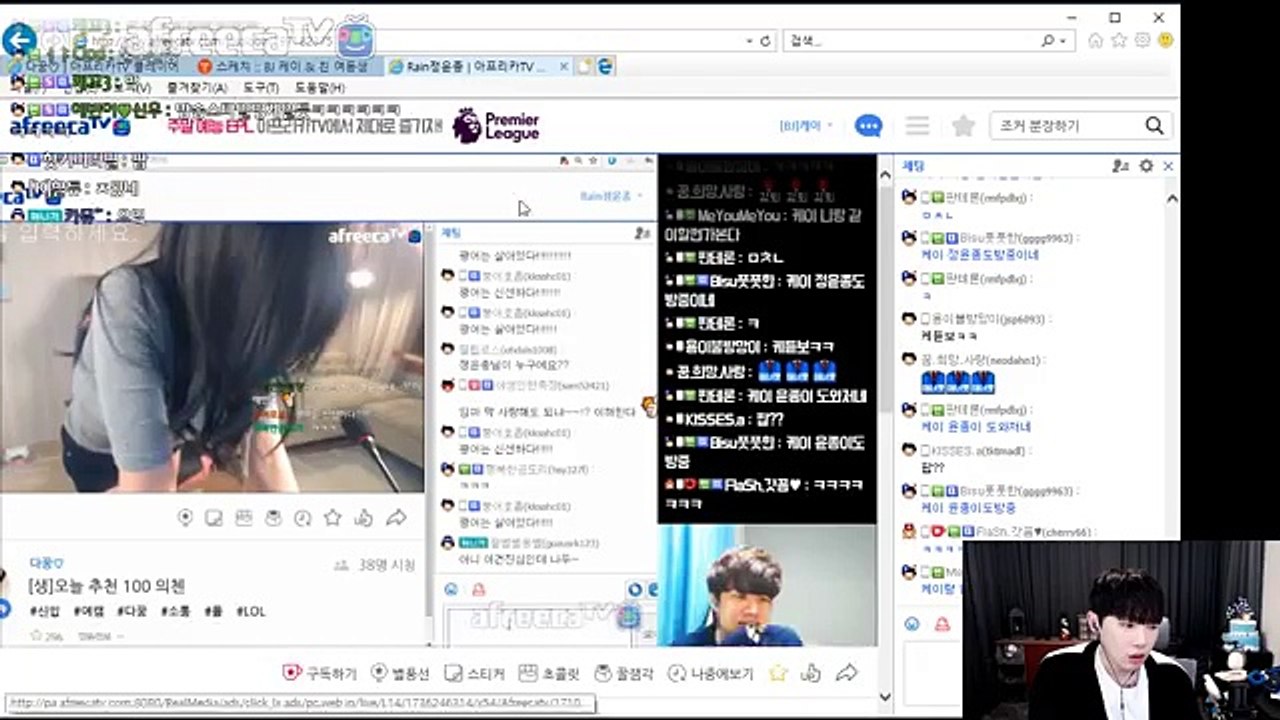Viewport: 1280px width, 720px height.
Task: Expand the [BJ]케이 account dropdown
Action: pos(806,126)
